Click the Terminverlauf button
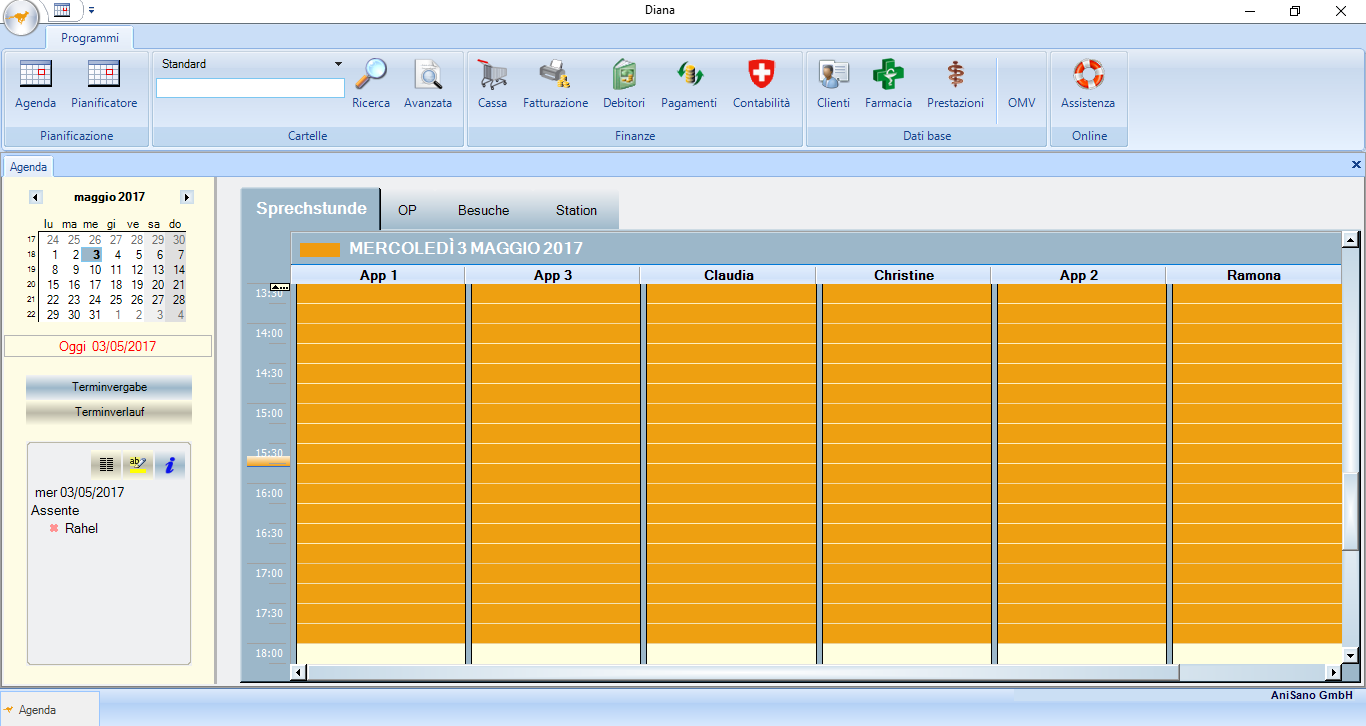1366x726 pixels. coord(109,412)
